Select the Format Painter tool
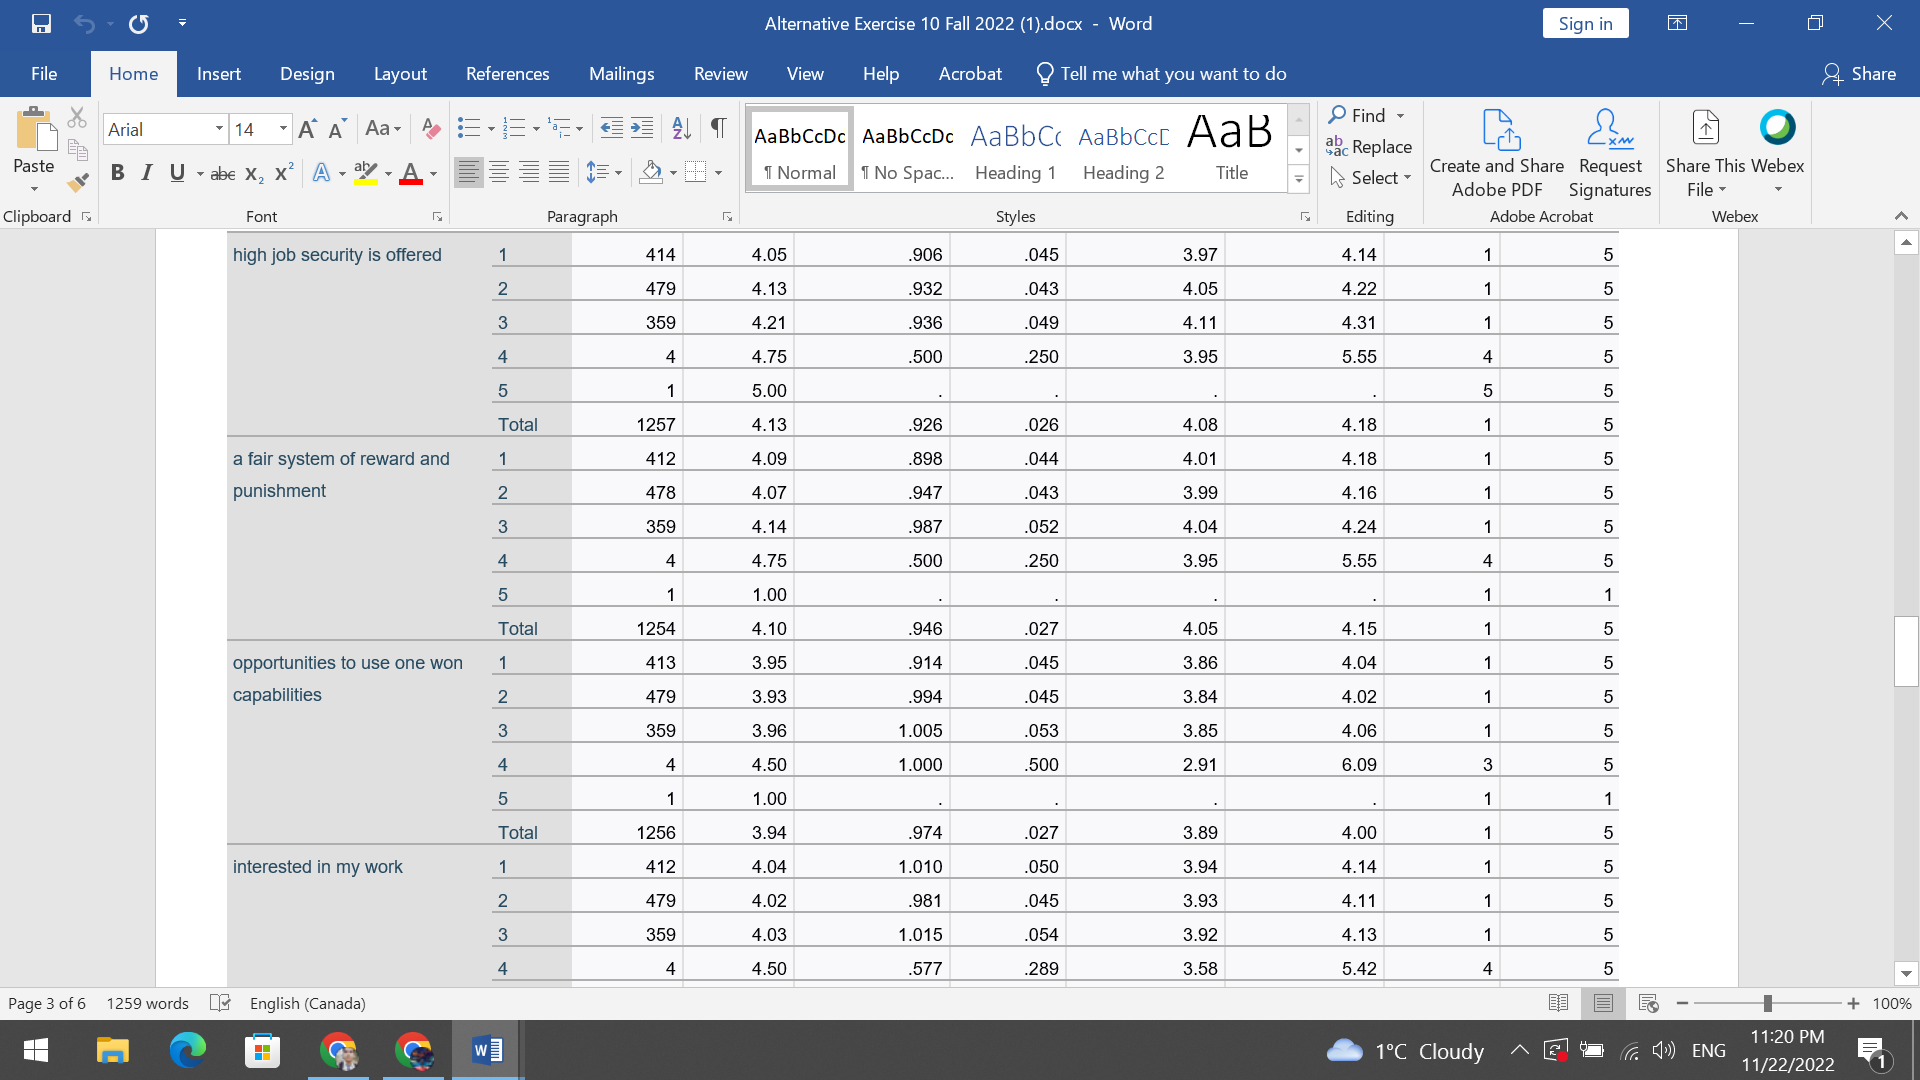 click(x=76, y=182)
